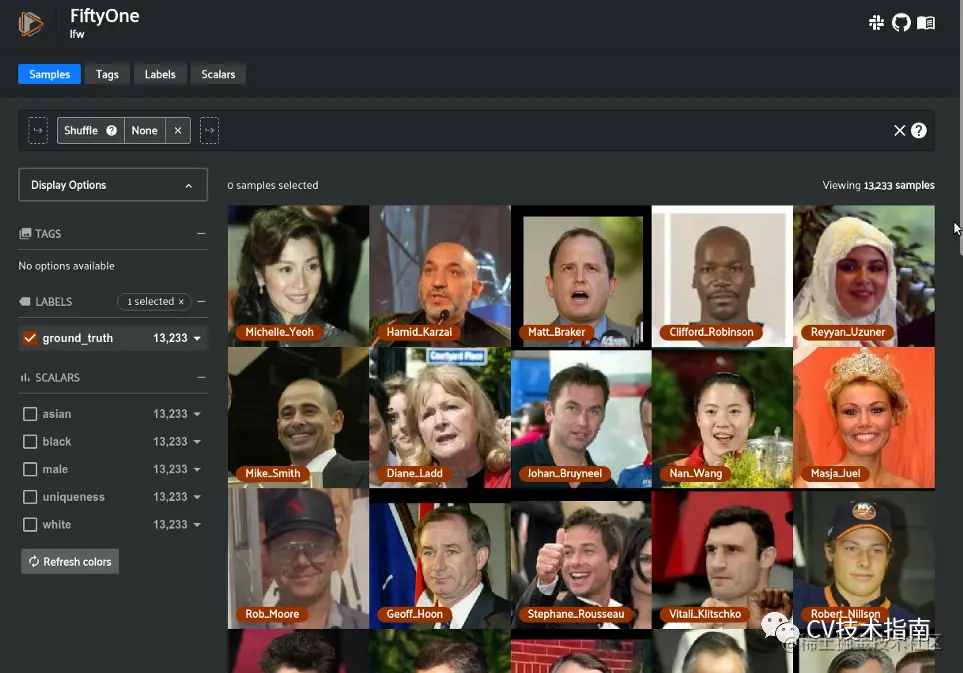
Task: Click the Shuffle help question icon
Action: (x=111, y=130)
